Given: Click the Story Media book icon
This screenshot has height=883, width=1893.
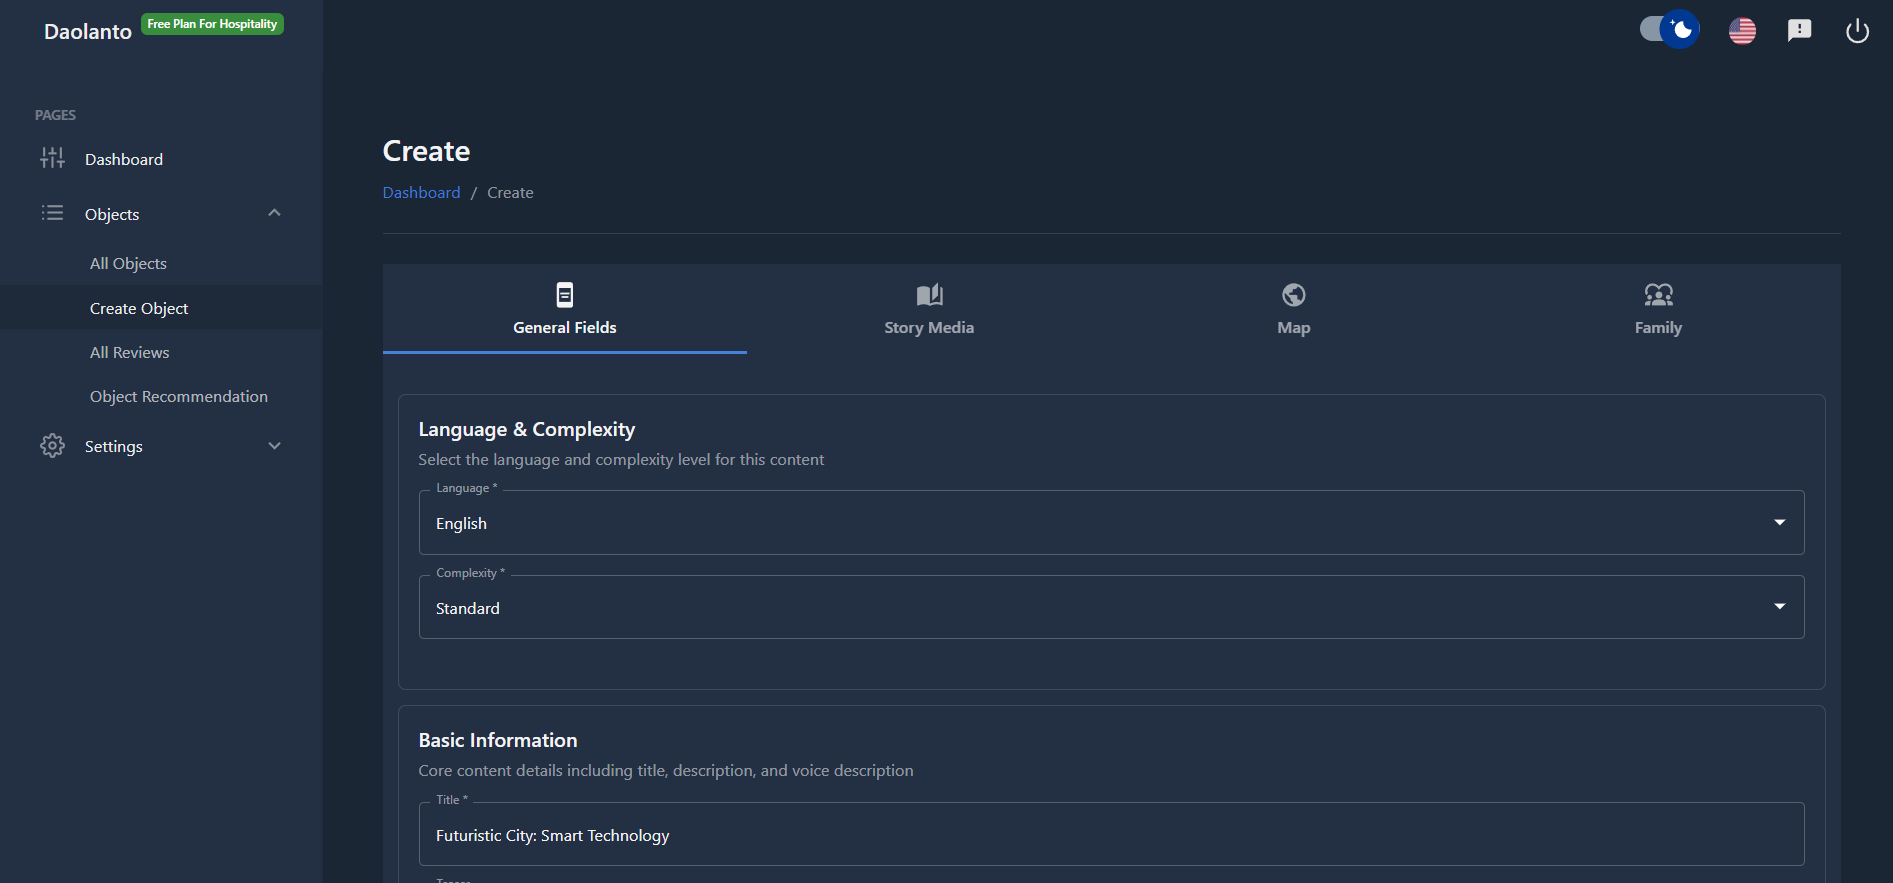Looking at the screenshot, I should (x=929, y=295).
